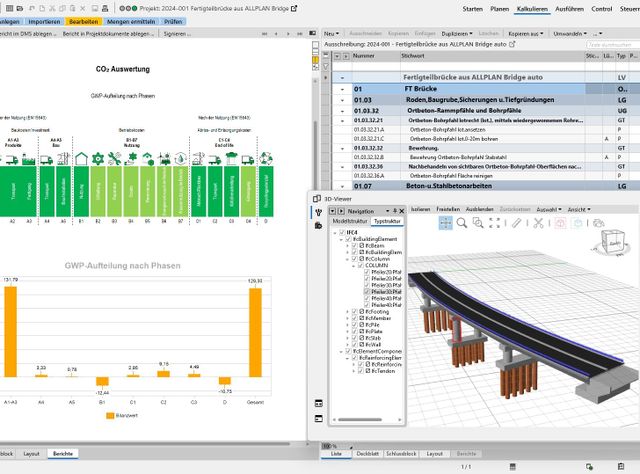Open the Kalkulieren menu tab
The image size is (640, 474).
532,9
